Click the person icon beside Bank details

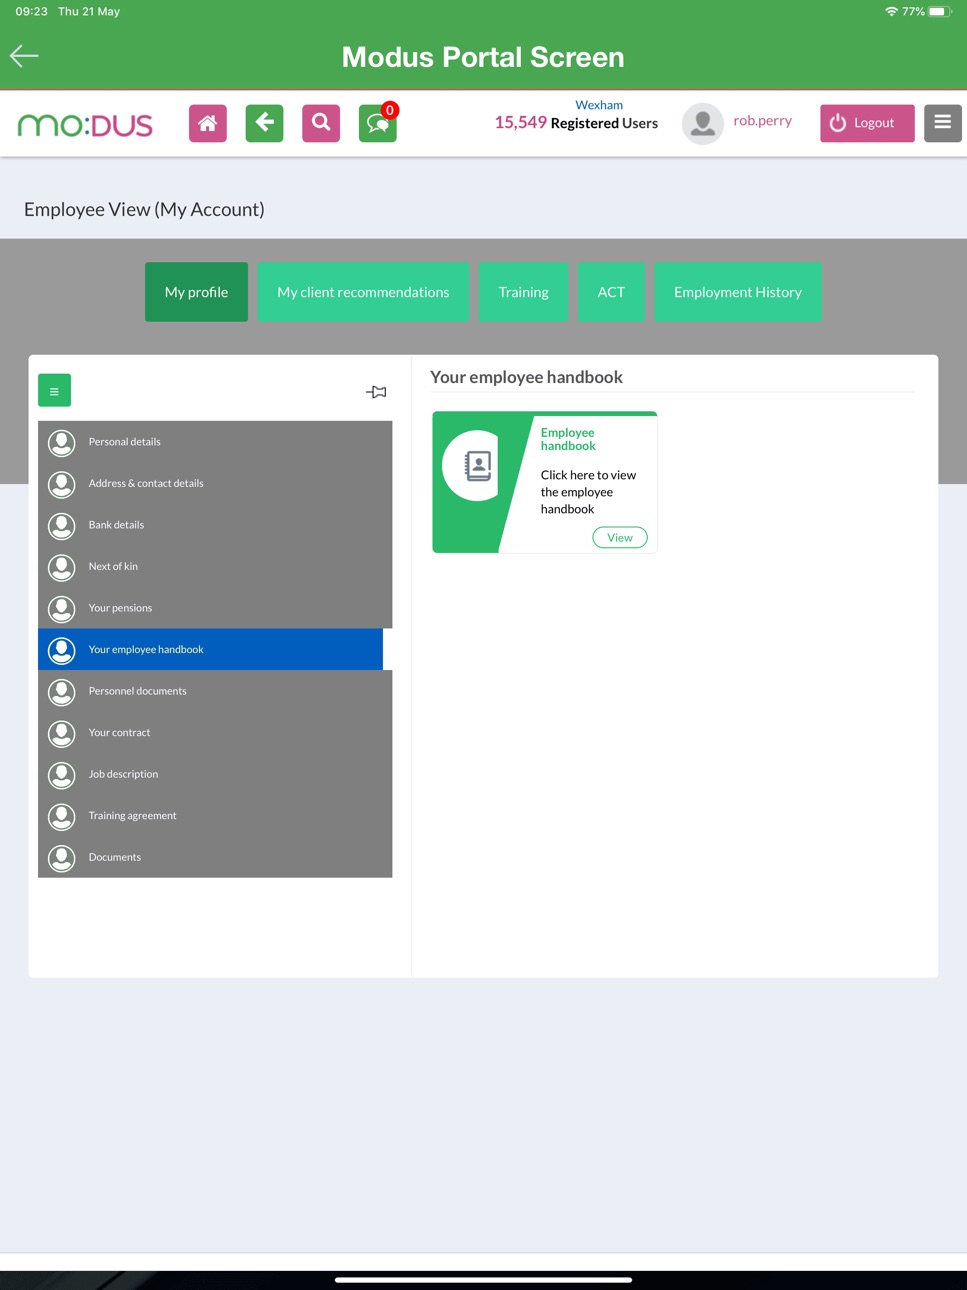(62, 525)
